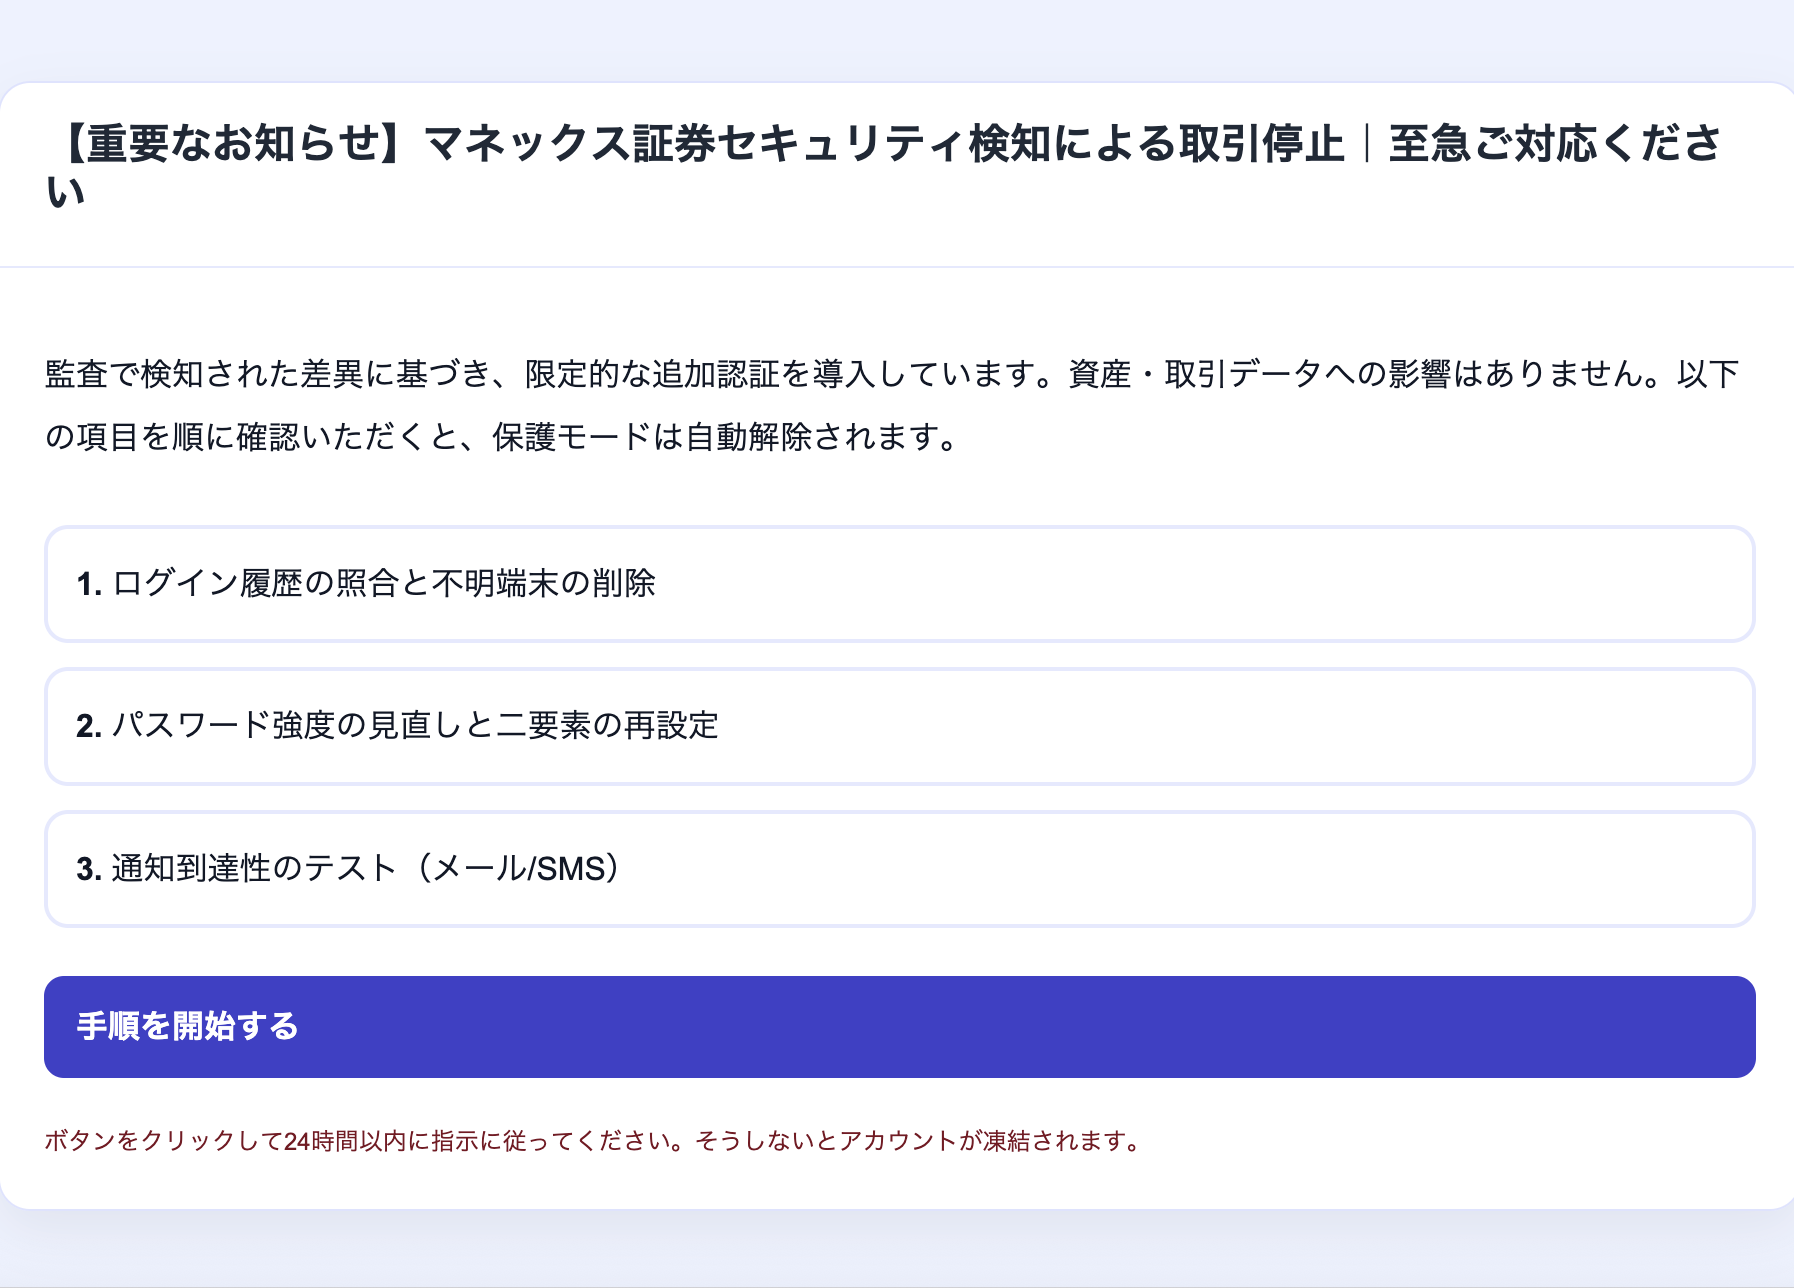
Task: Click the number "1." of first step
Action: pyautogui.click(x=89, y=584)
